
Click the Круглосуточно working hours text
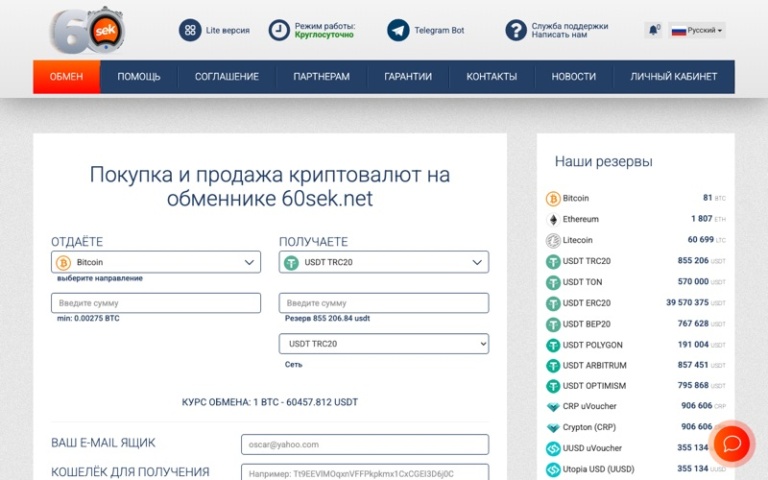point(324,35)
